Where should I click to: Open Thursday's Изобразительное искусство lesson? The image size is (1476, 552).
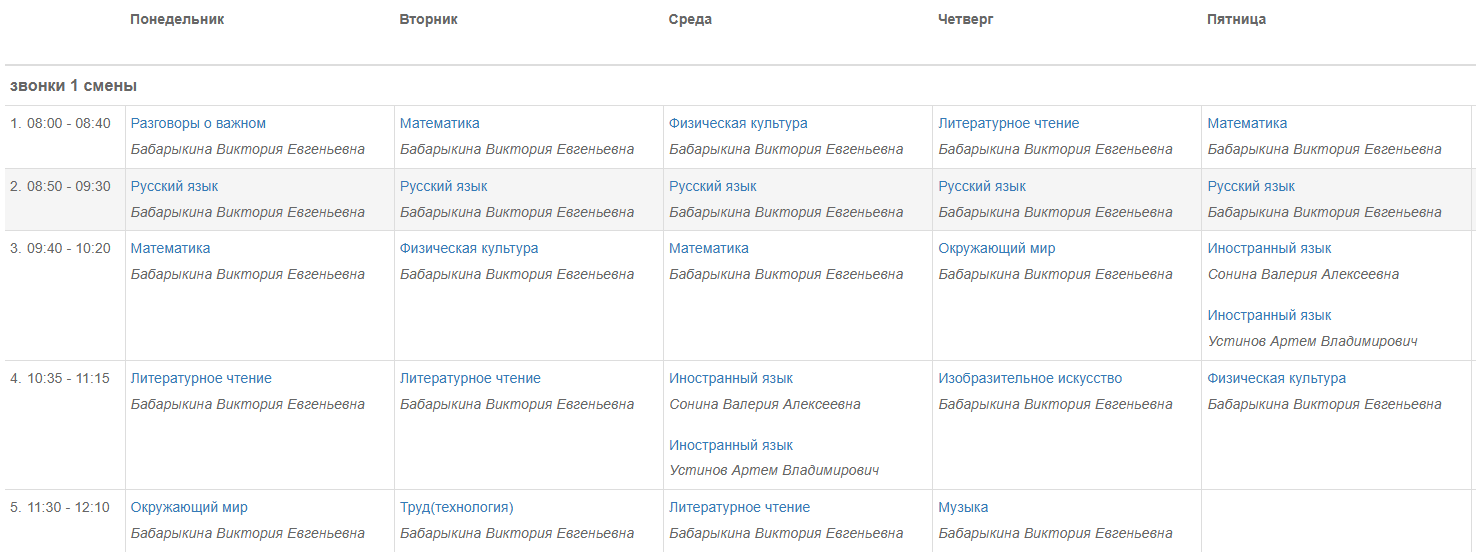click(x=1030, y=378)
